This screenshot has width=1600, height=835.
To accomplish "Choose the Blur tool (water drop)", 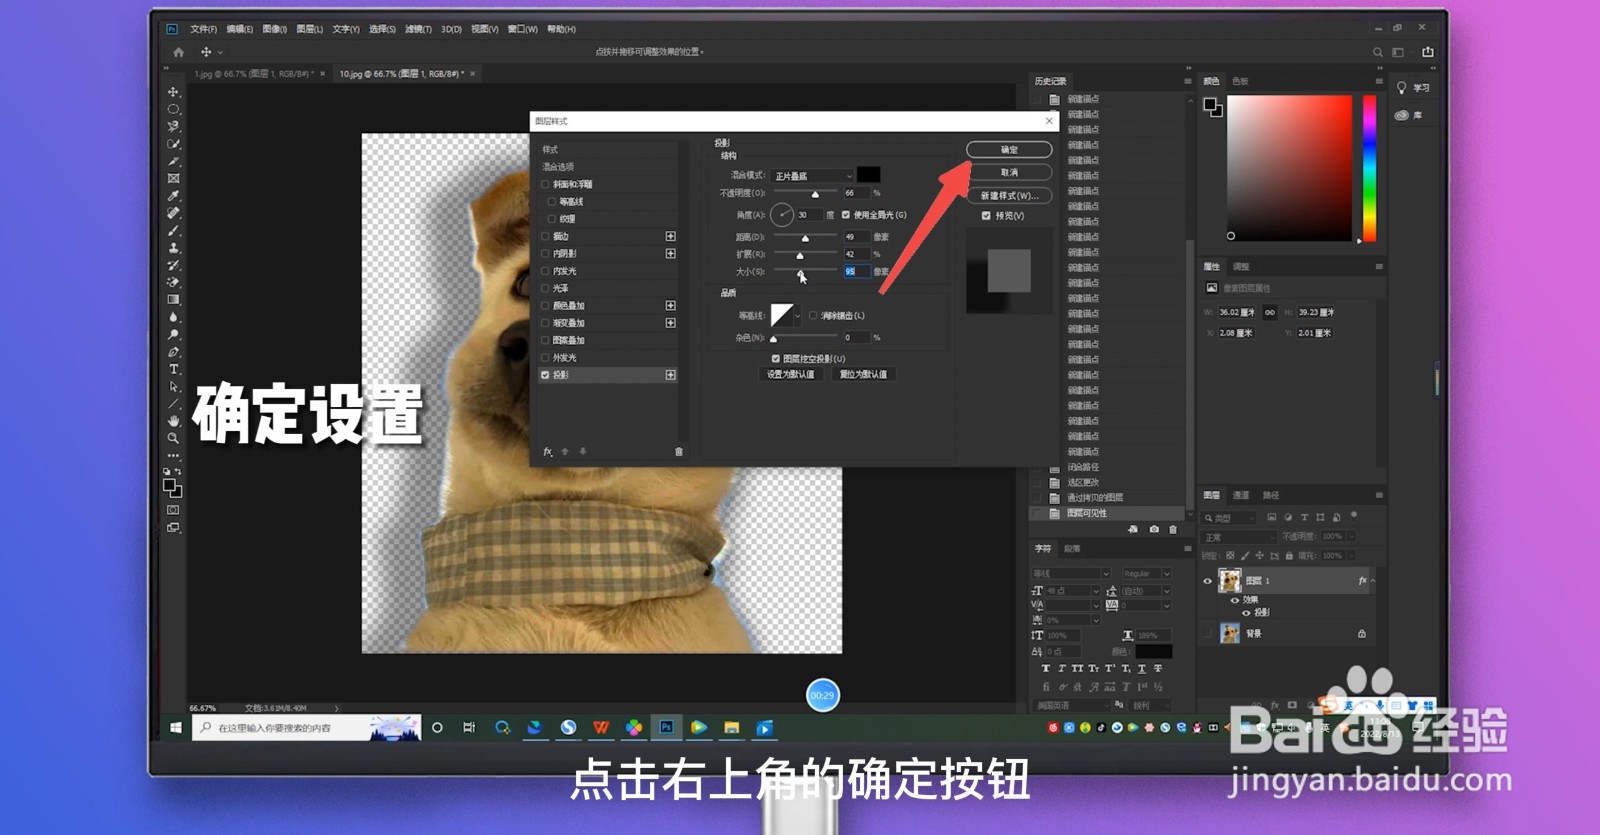I will [x=173, y=317].
